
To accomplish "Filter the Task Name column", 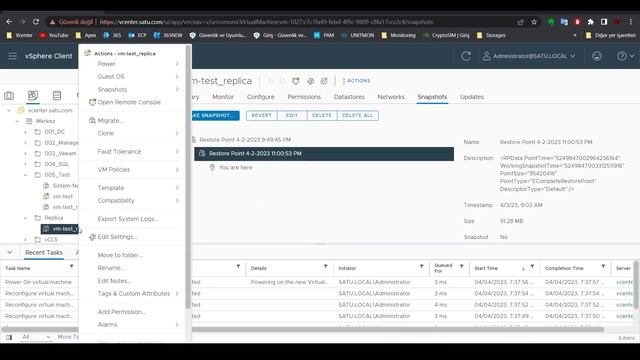I will [x=71, y=267].
